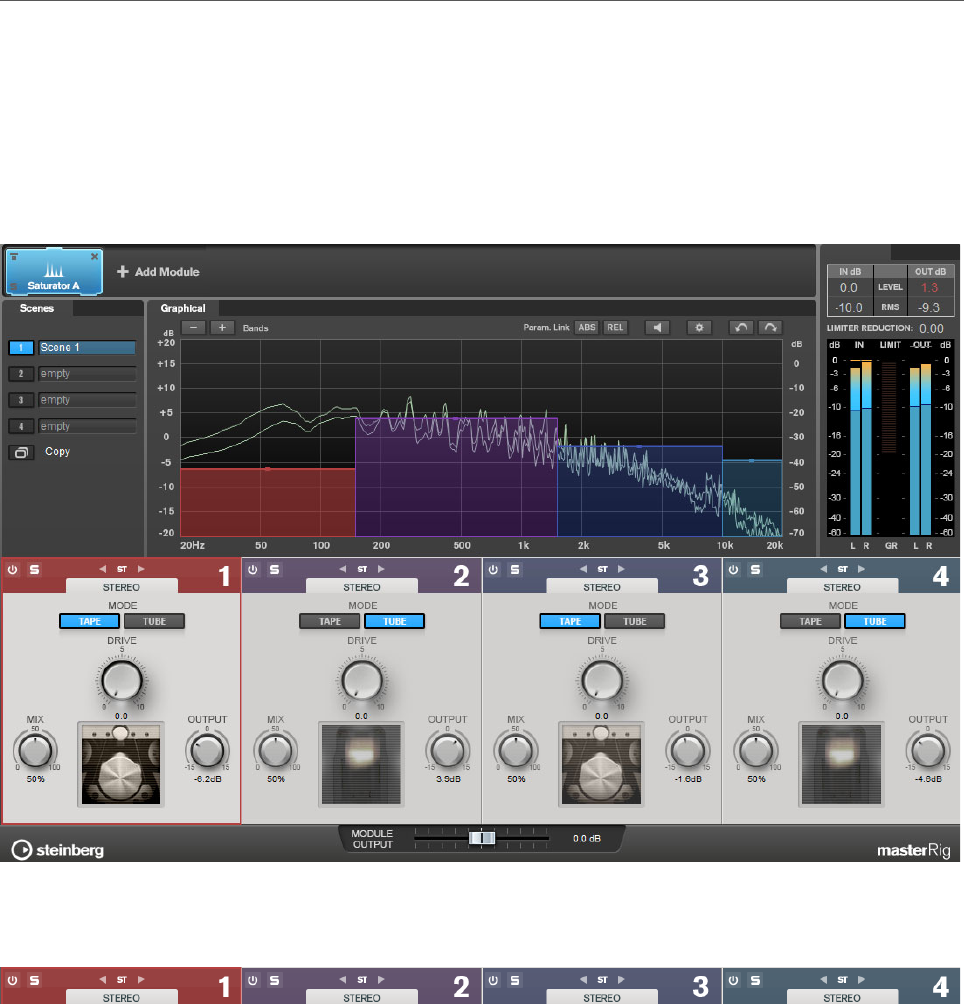Image resolution: width=964 pixels, height=1004 pixels.
Task: Click band 3 OUTPUT knob
Action: point(688,751)
